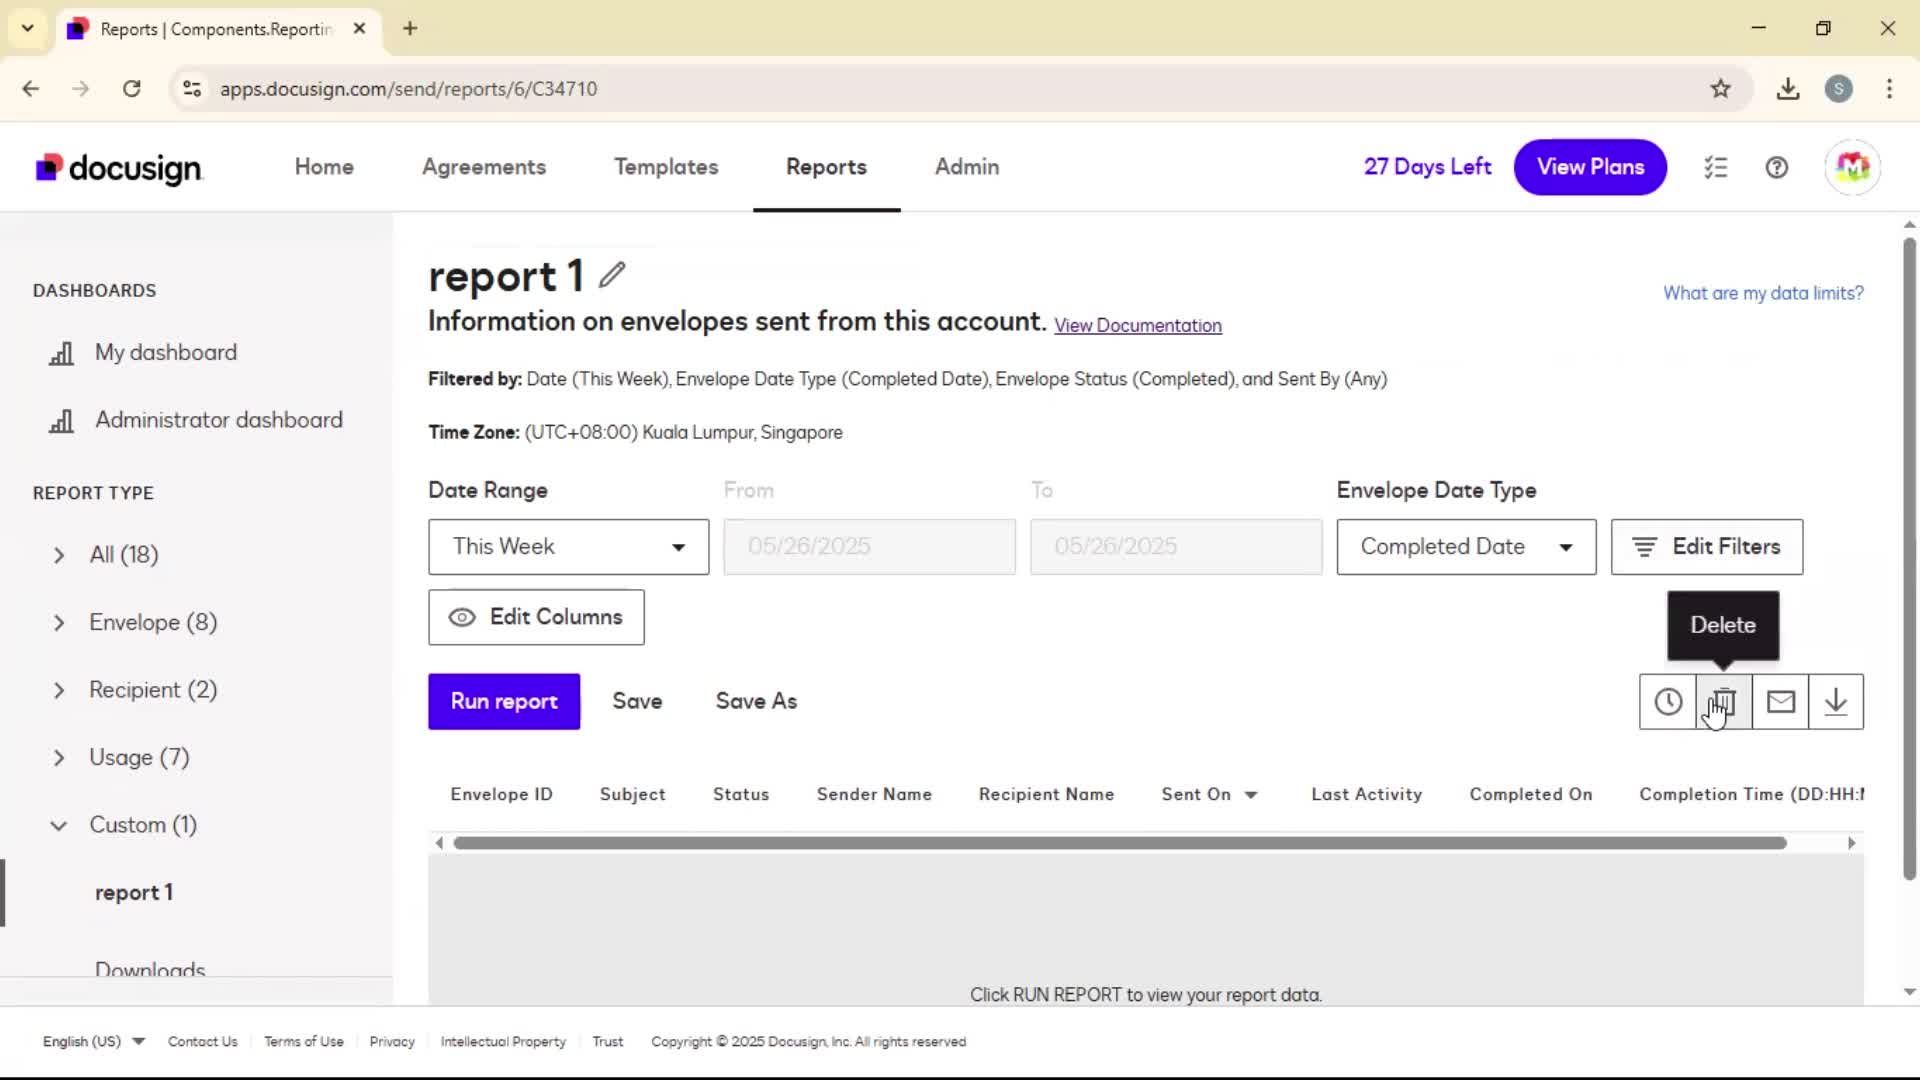This screenshot has height=1080, width=1920.
Task: Expand the Usage (7) report type
Action: tap(59, 758)
